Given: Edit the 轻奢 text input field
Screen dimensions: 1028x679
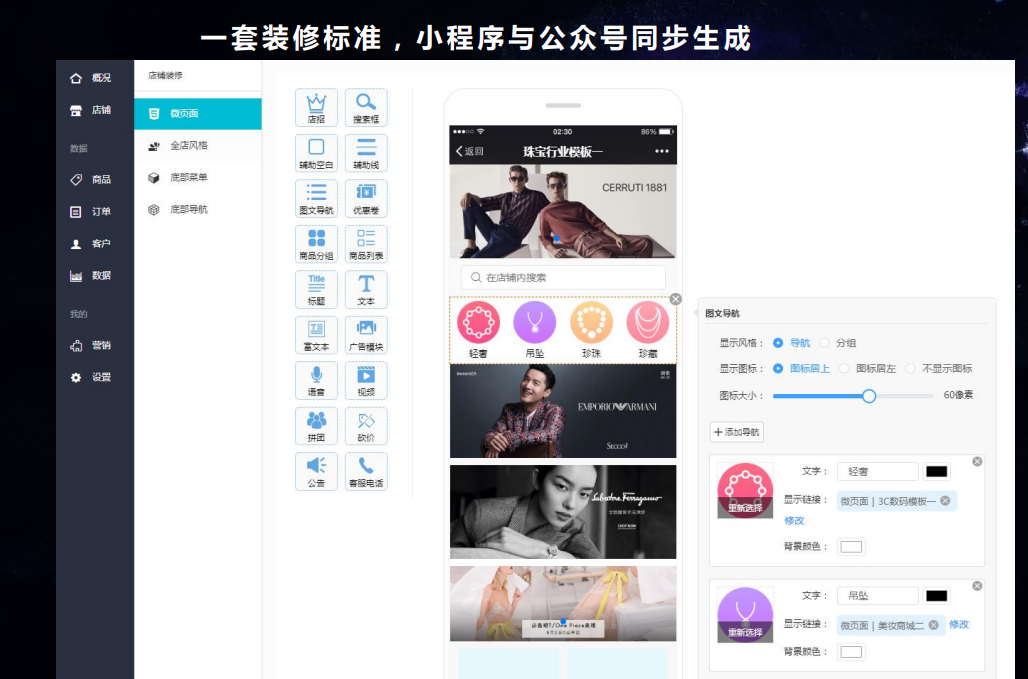Looking at the screenshot, I should pos(877,471).
